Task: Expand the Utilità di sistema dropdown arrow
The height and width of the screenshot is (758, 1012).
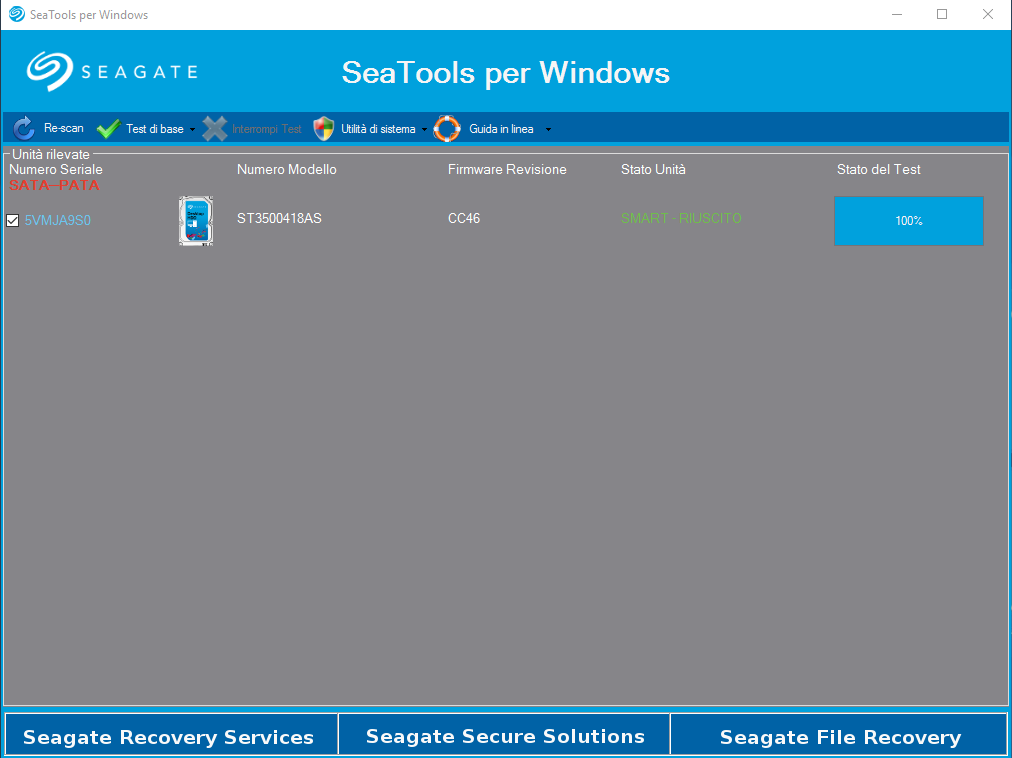Action: (x=424, y=129)
